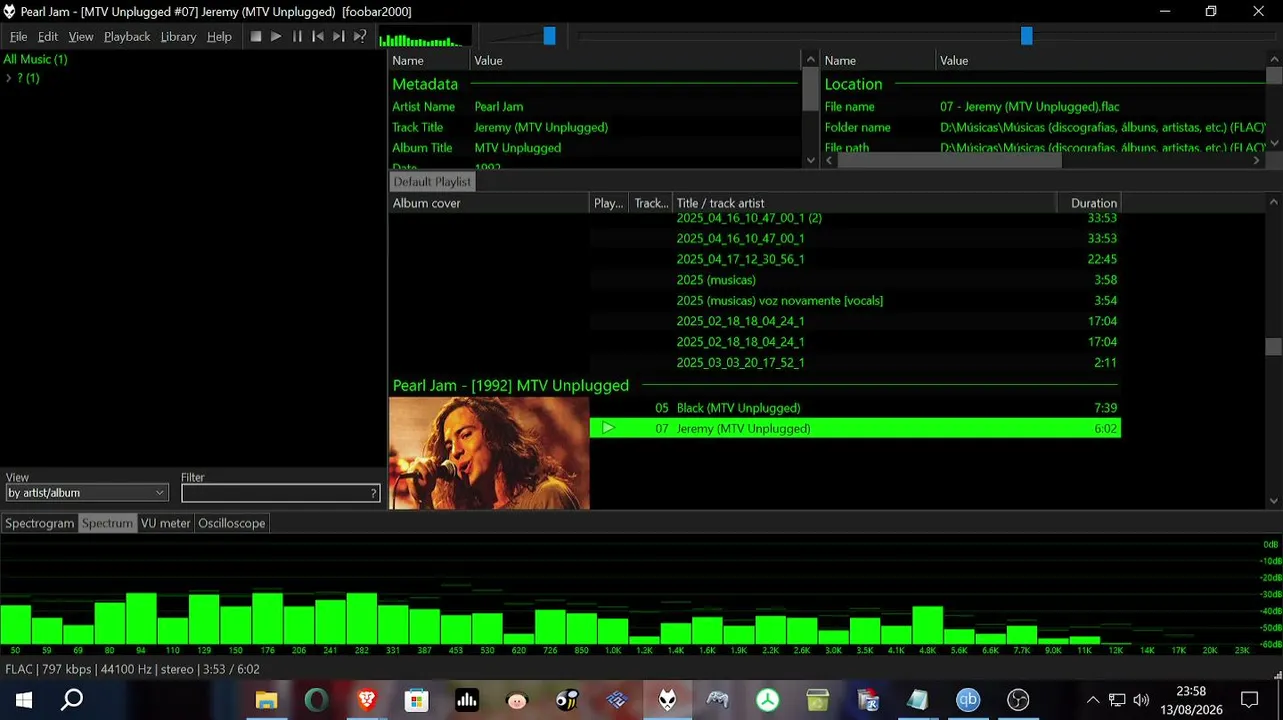Open the View menu
This screenshot has width=1283, height=720.
pos(81,37)
